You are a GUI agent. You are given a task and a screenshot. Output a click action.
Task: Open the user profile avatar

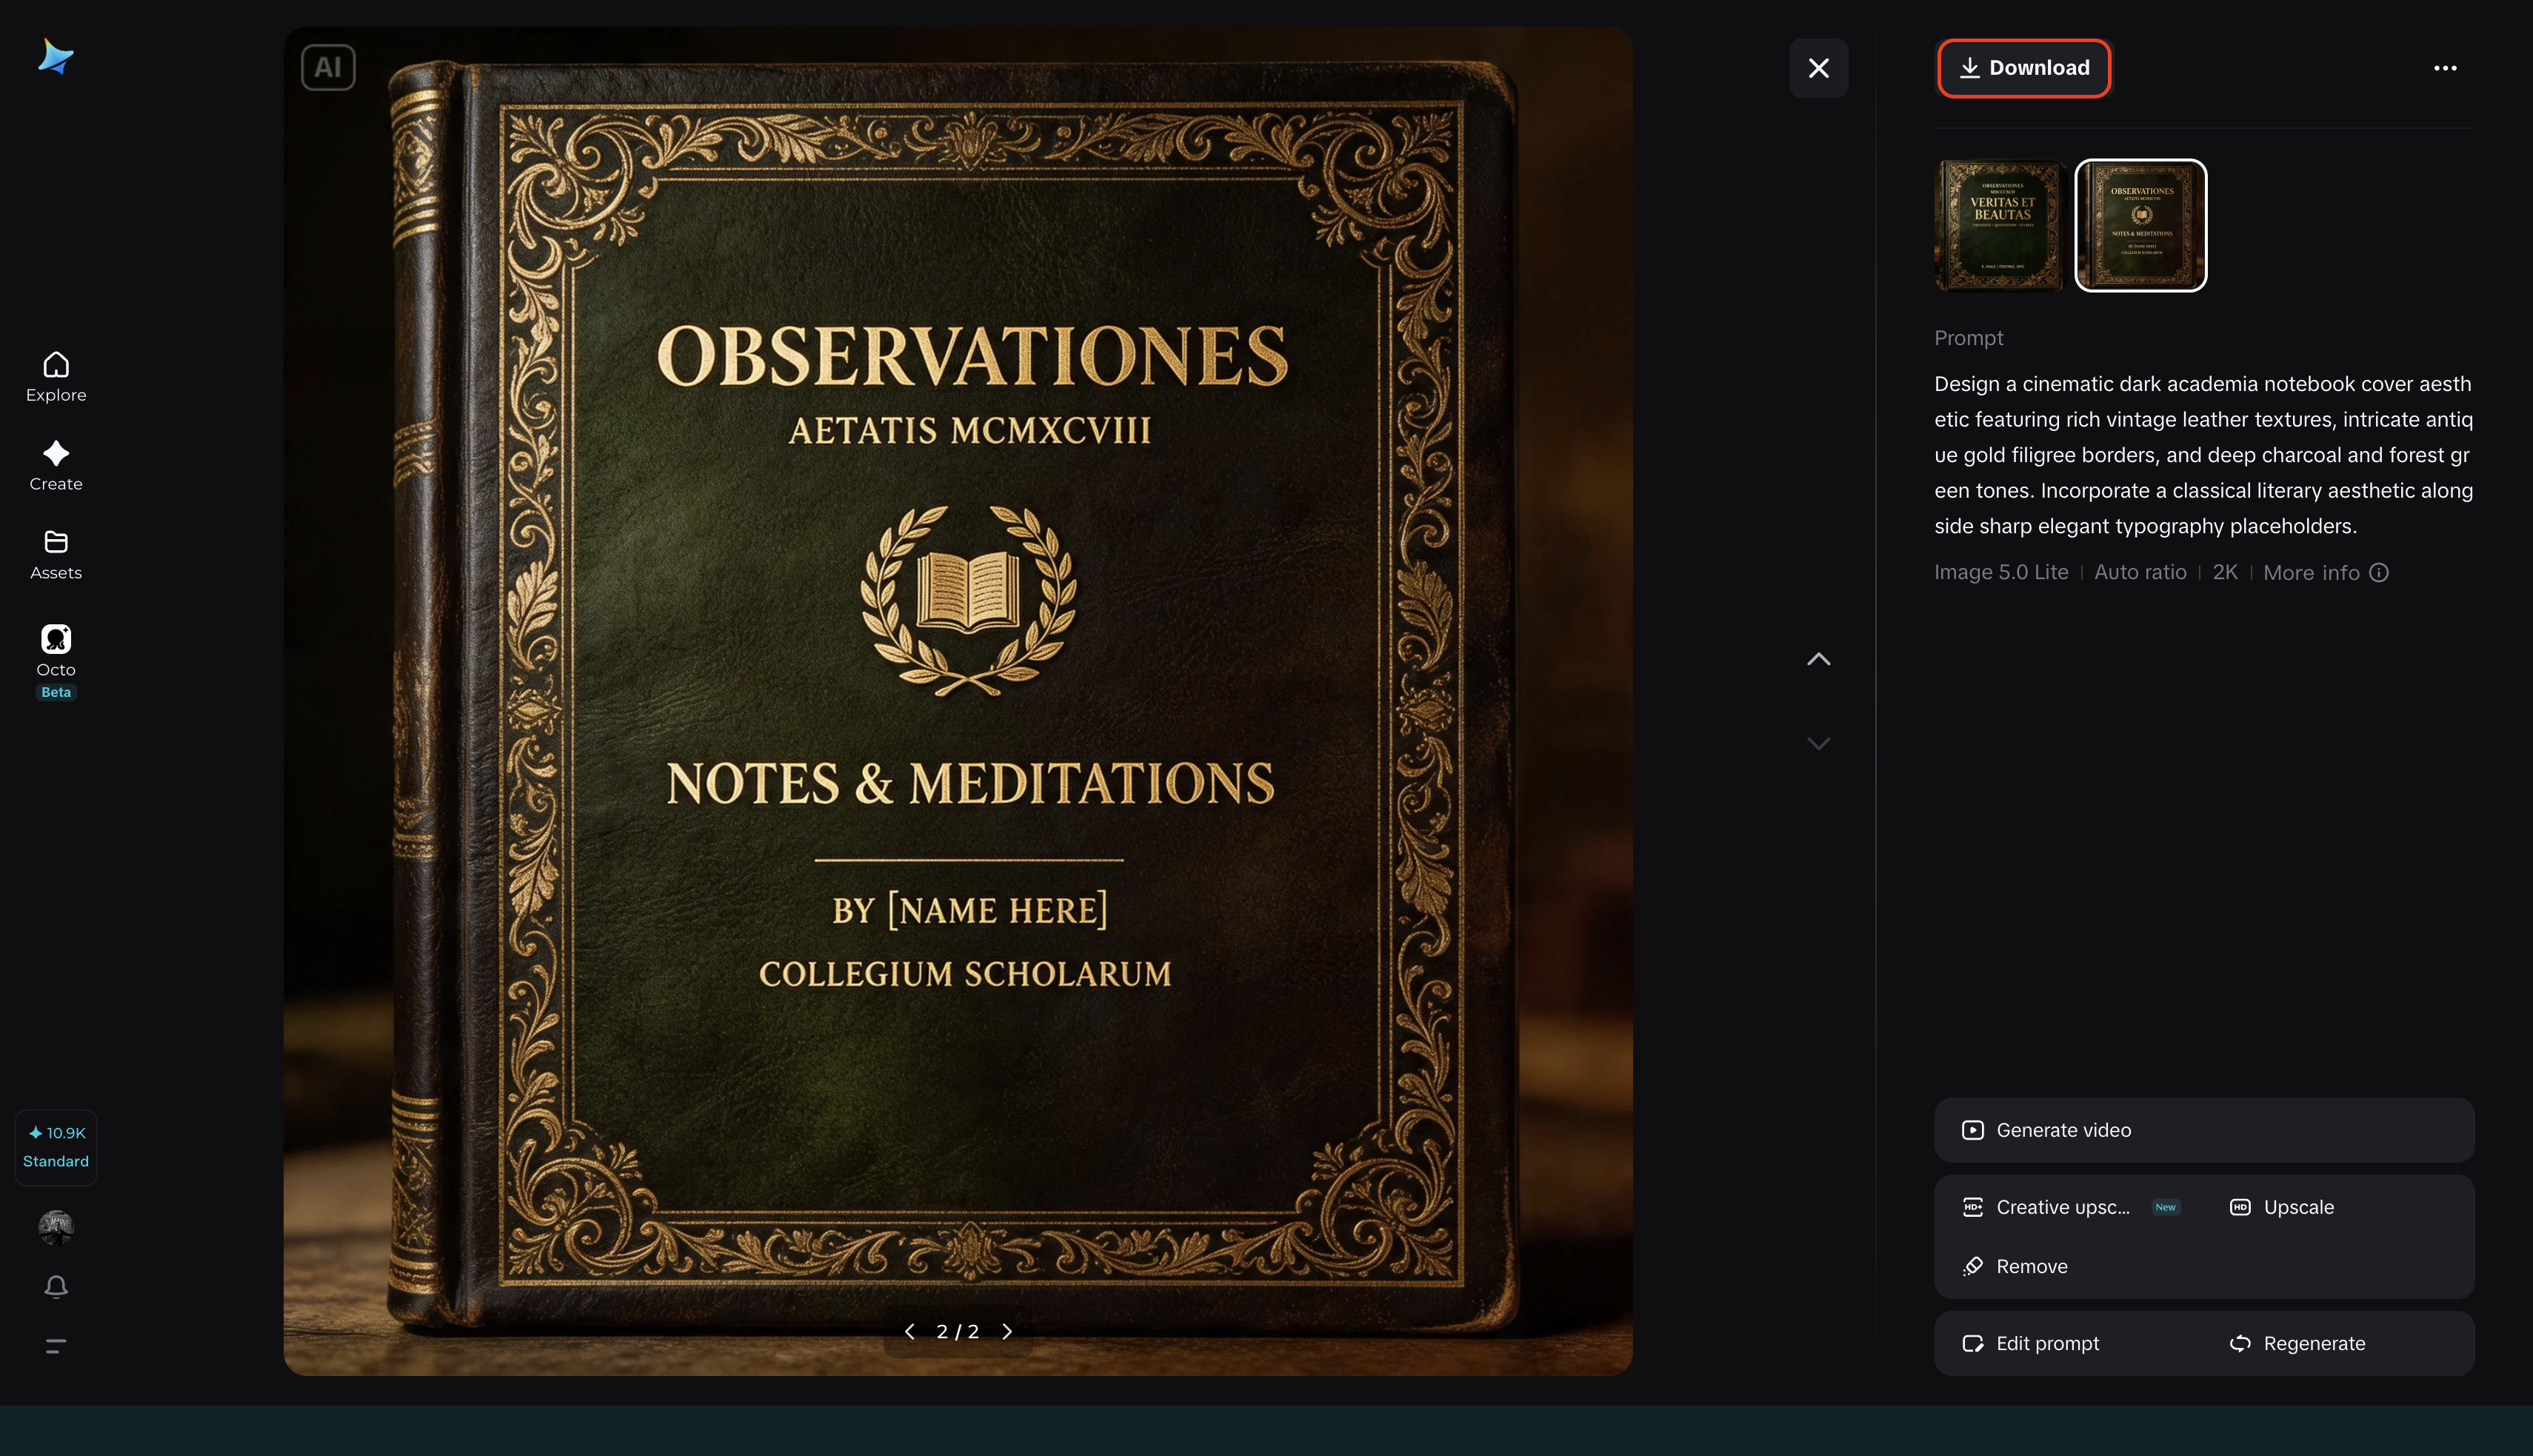click(x=56, y=1227)
